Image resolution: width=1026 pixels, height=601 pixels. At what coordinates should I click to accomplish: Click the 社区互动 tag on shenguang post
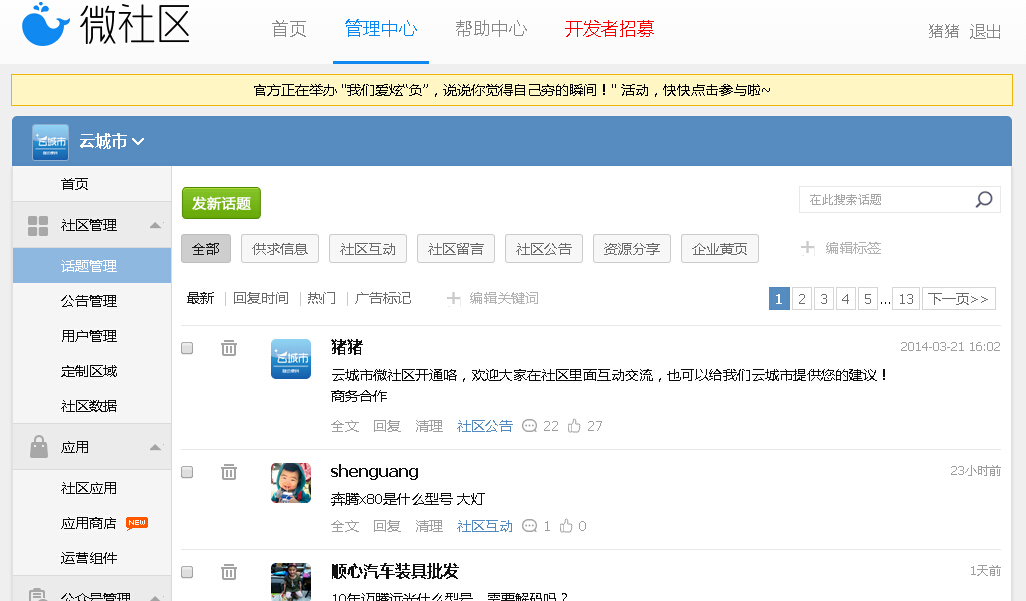(485, 526)
